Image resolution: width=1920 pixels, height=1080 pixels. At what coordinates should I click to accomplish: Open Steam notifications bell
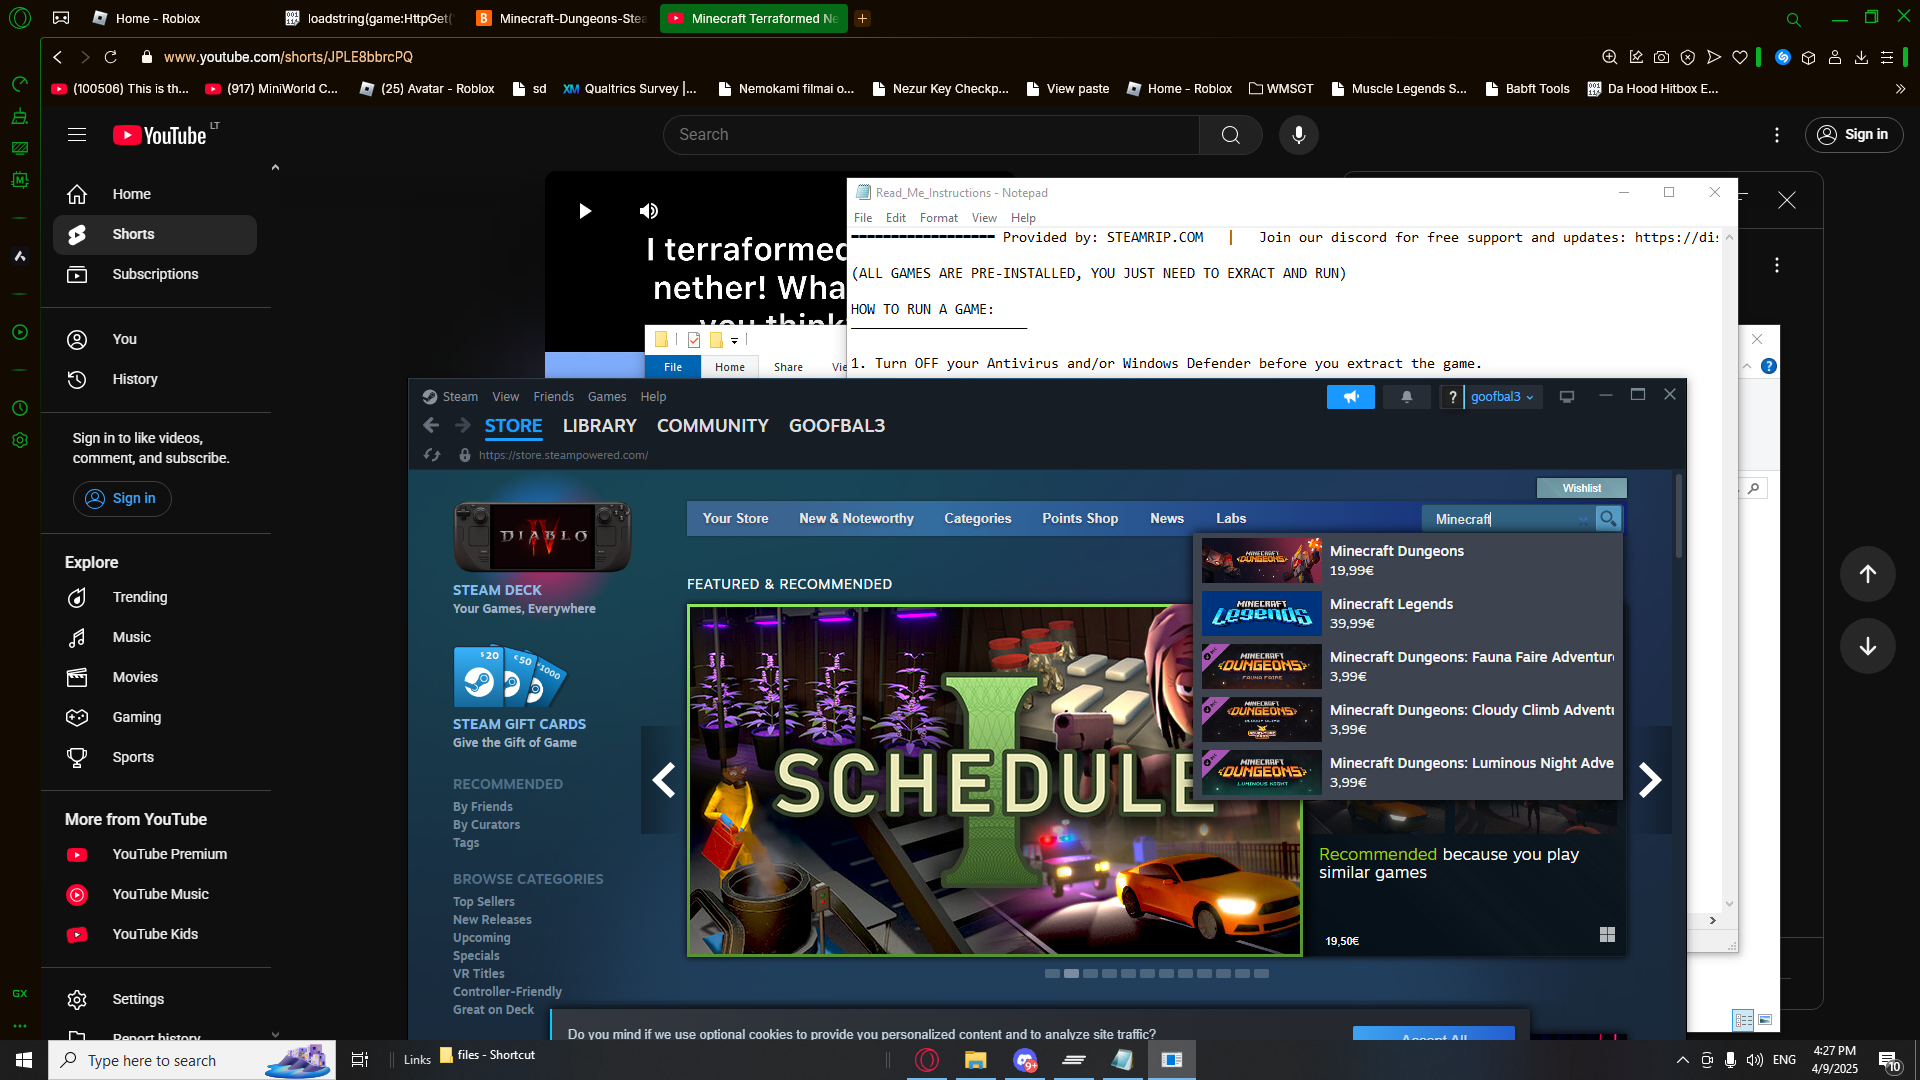[1407, 397]
